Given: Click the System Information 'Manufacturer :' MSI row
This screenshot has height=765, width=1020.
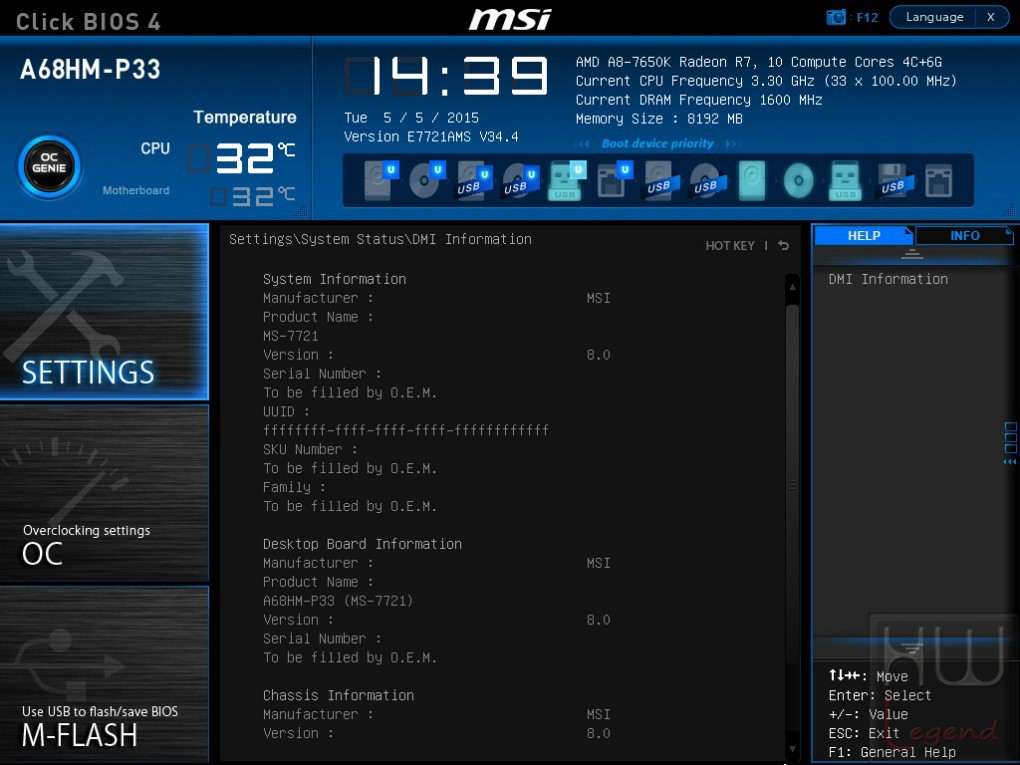Looking at the screenshot, I should 436,298.
